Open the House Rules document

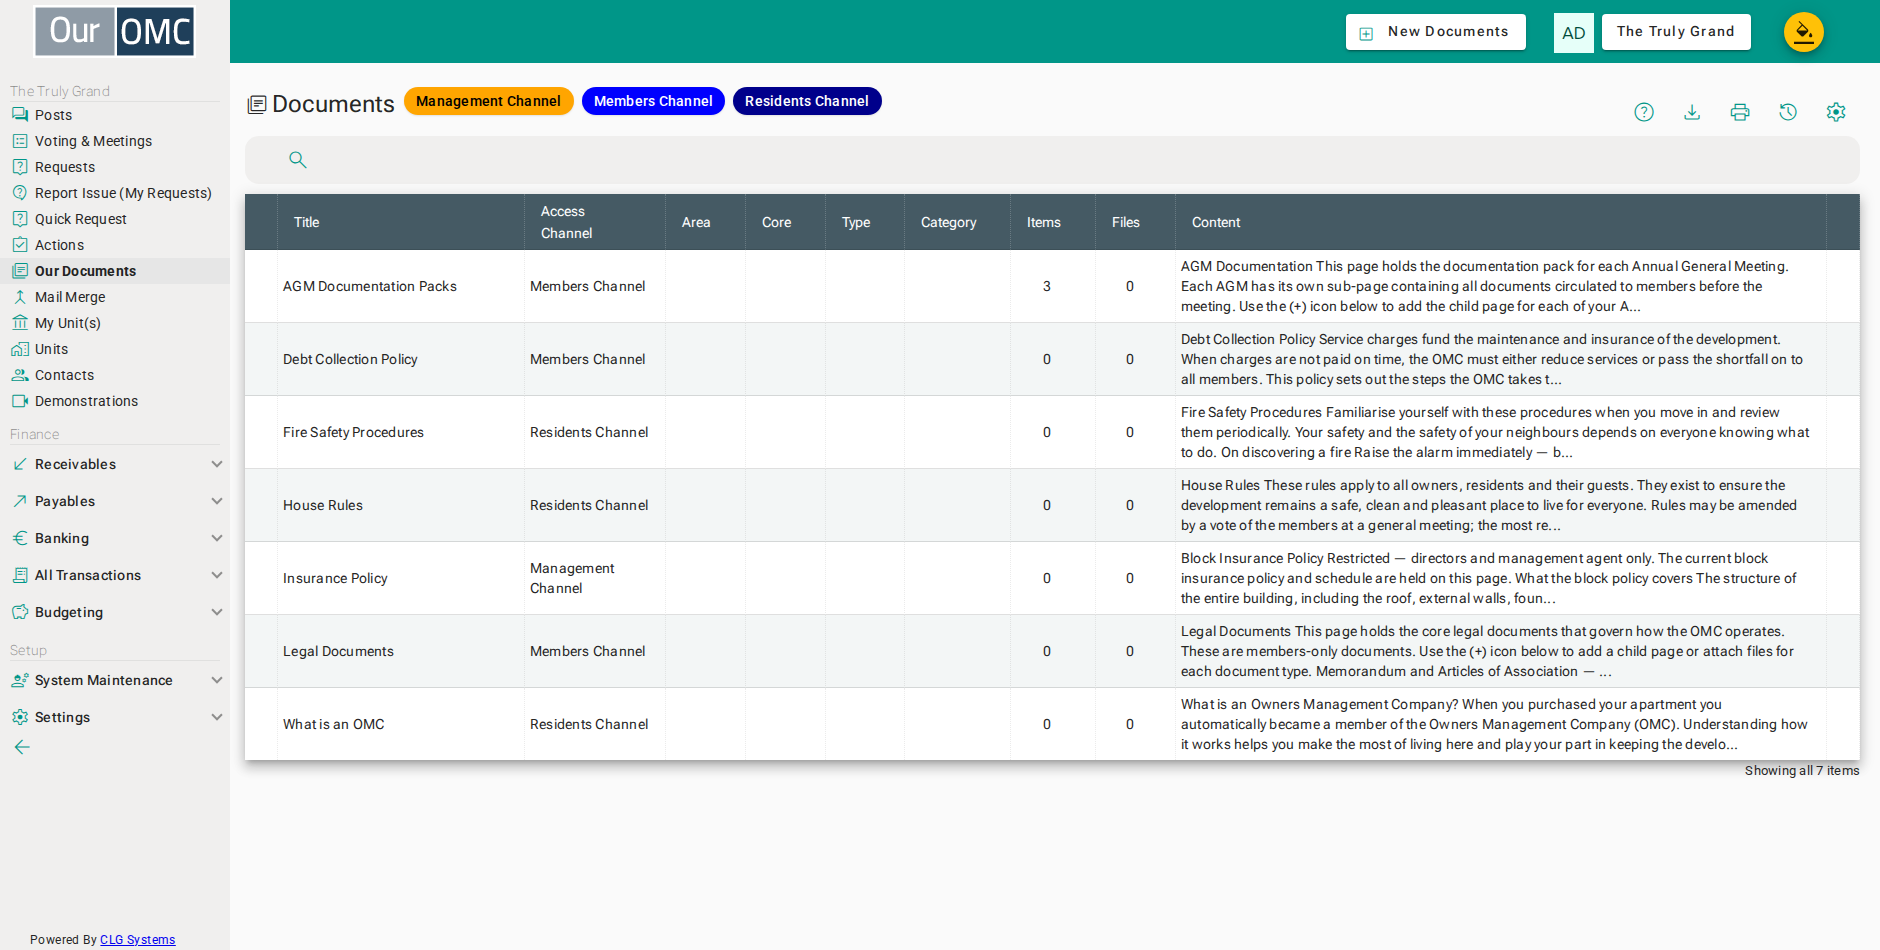[322, 505]
